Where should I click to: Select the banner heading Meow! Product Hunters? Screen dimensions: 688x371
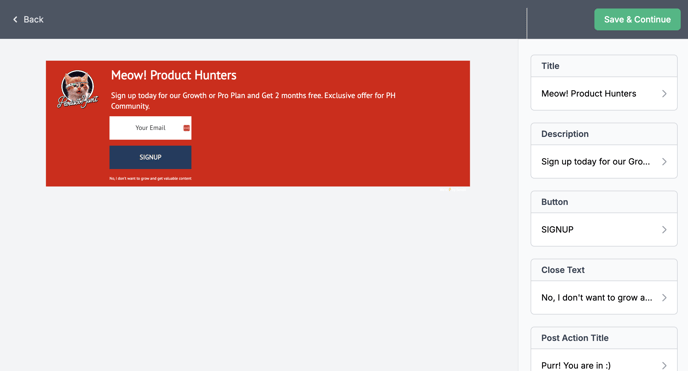pos(173,75)
